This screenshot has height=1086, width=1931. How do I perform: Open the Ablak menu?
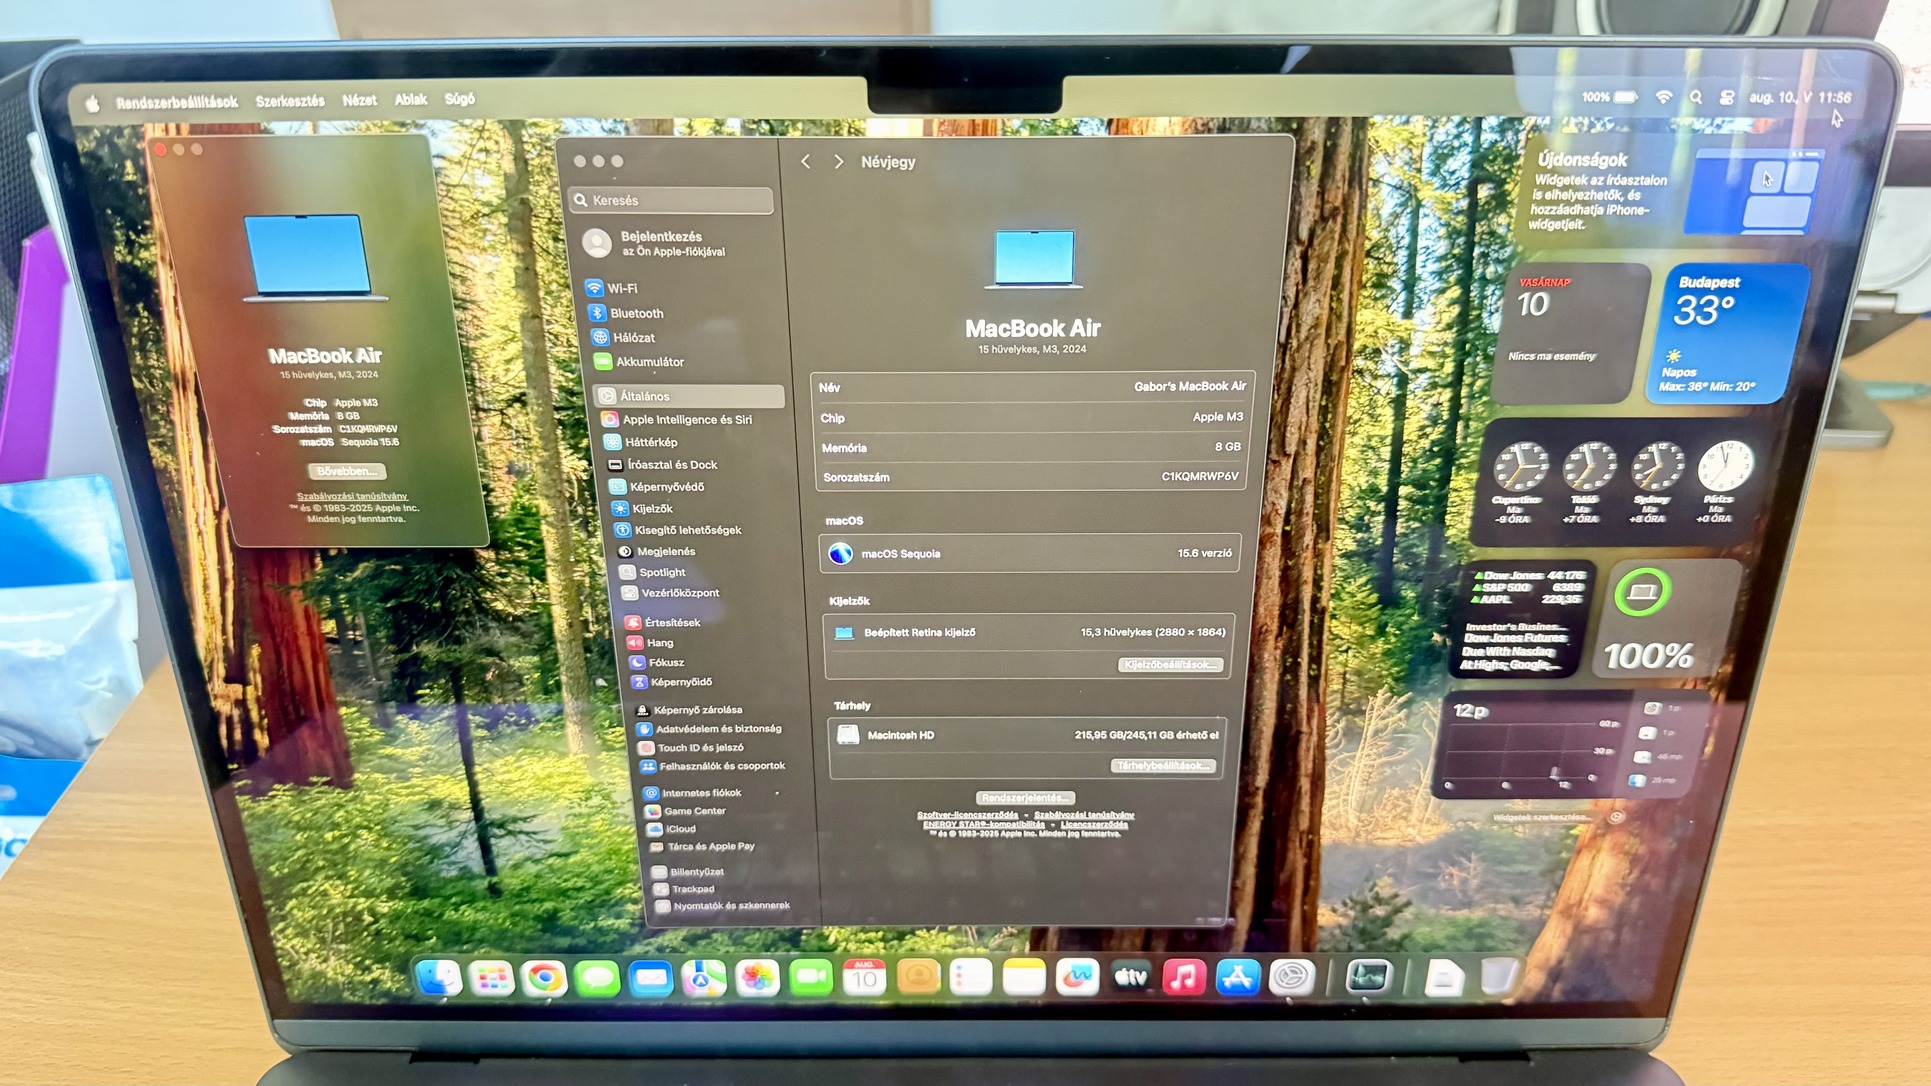click(410, 100)
